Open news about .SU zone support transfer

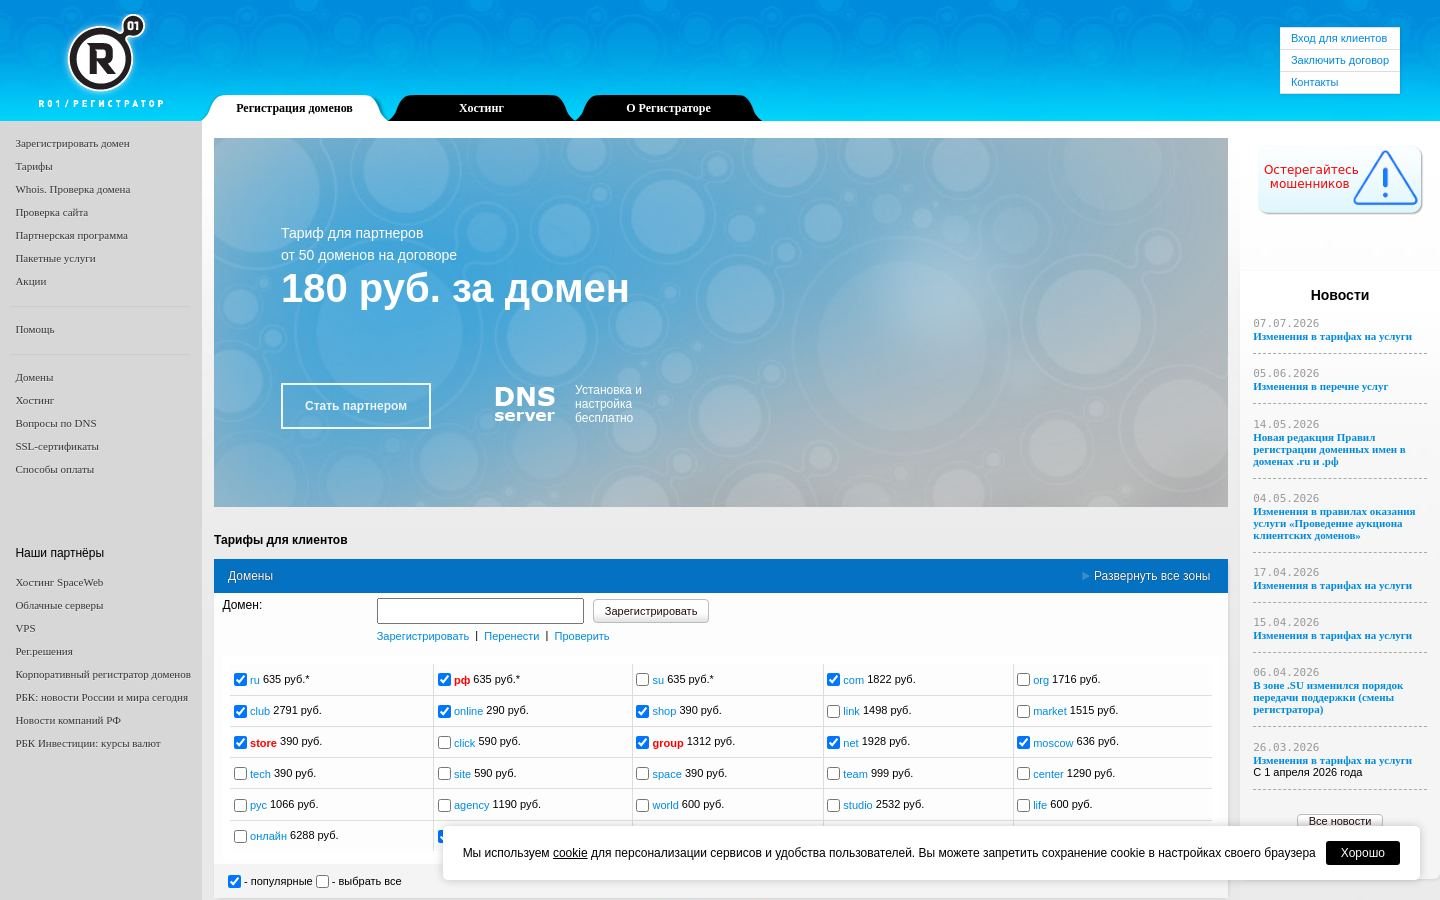[1328, 697]
